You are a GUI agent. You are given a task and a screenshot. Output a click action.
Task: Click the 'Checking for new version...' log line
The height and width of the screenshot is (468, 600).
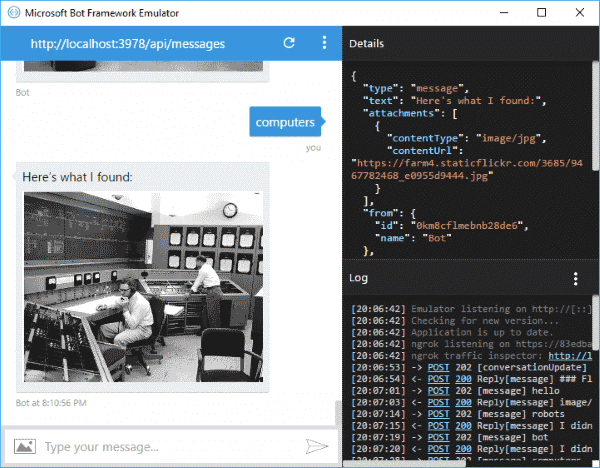point(455,321)
